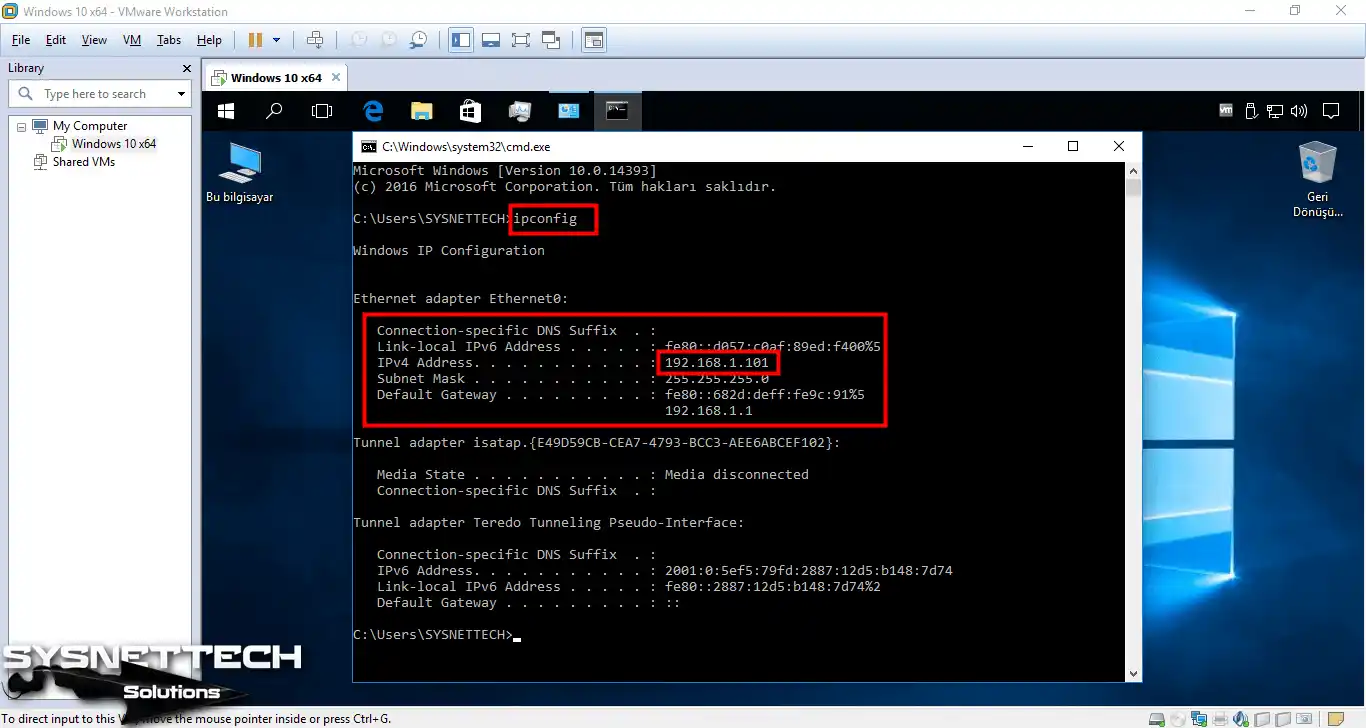Click the VMware Tools tray icon
The image size is (1366, 728).
pos(1226,111)
